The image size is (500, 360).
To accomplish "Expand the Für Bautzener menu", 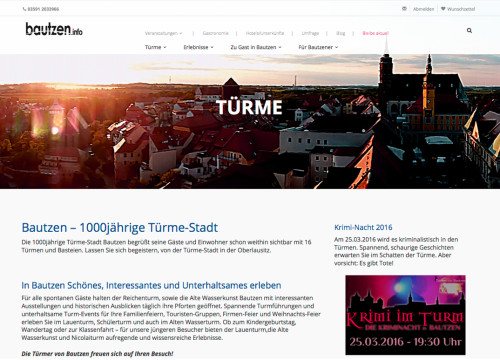I will pos(318,47).
